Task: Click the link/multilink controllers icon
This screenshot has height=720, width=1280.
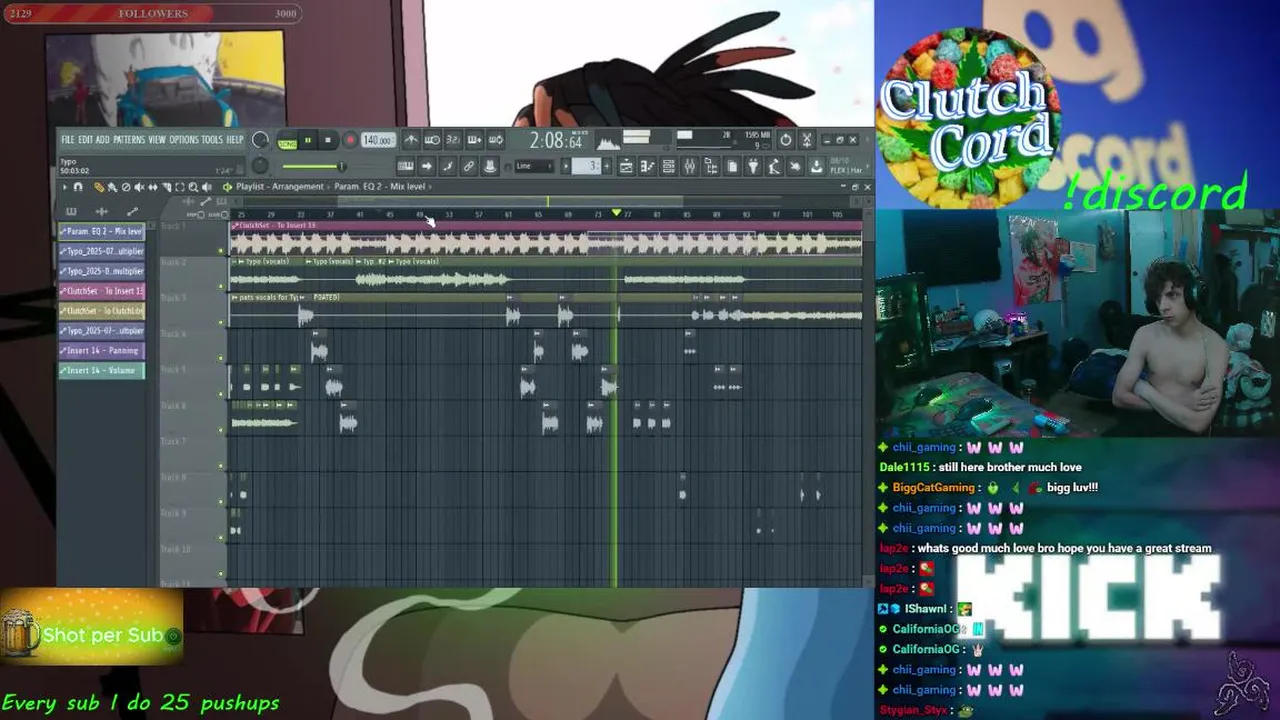Action: [x=469, y=166]
